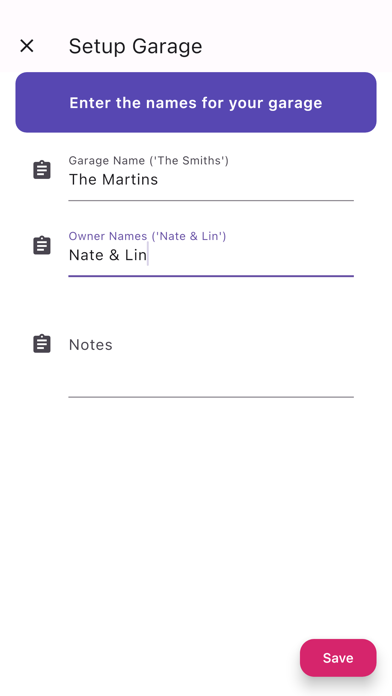Click the underline beneath the Notes field
This screenshot has width=392, height=696.
pyautogui.click(x=211, y=397)
